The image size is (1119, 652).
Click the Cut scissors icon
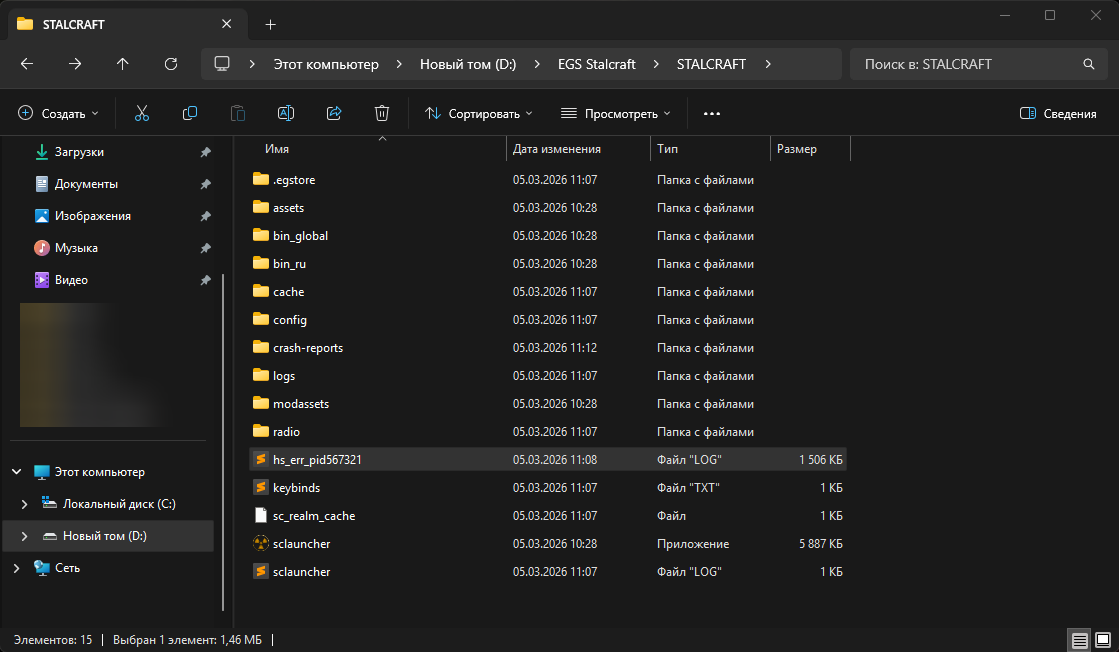[x=141, y=114]
